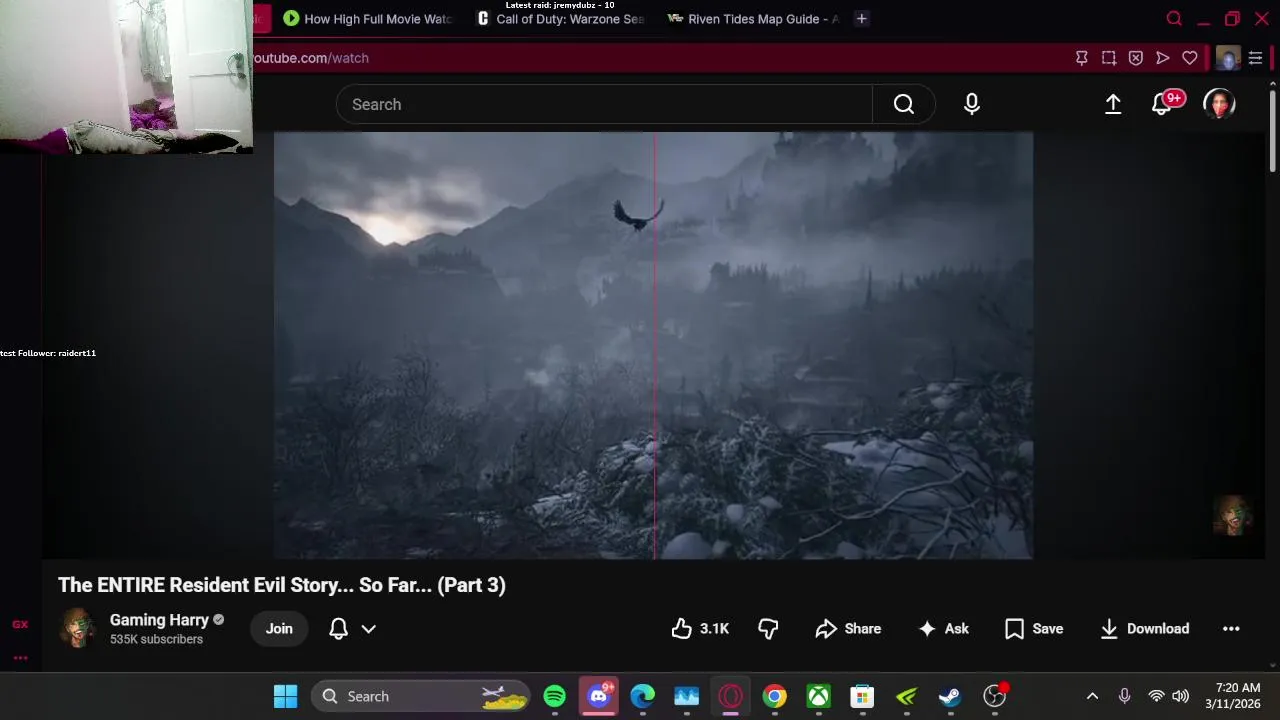Image resolution: width=1280 pixels, height=720 pixels.
Task: Open the YouTube upload/create icon
Action: point(1113,104)
